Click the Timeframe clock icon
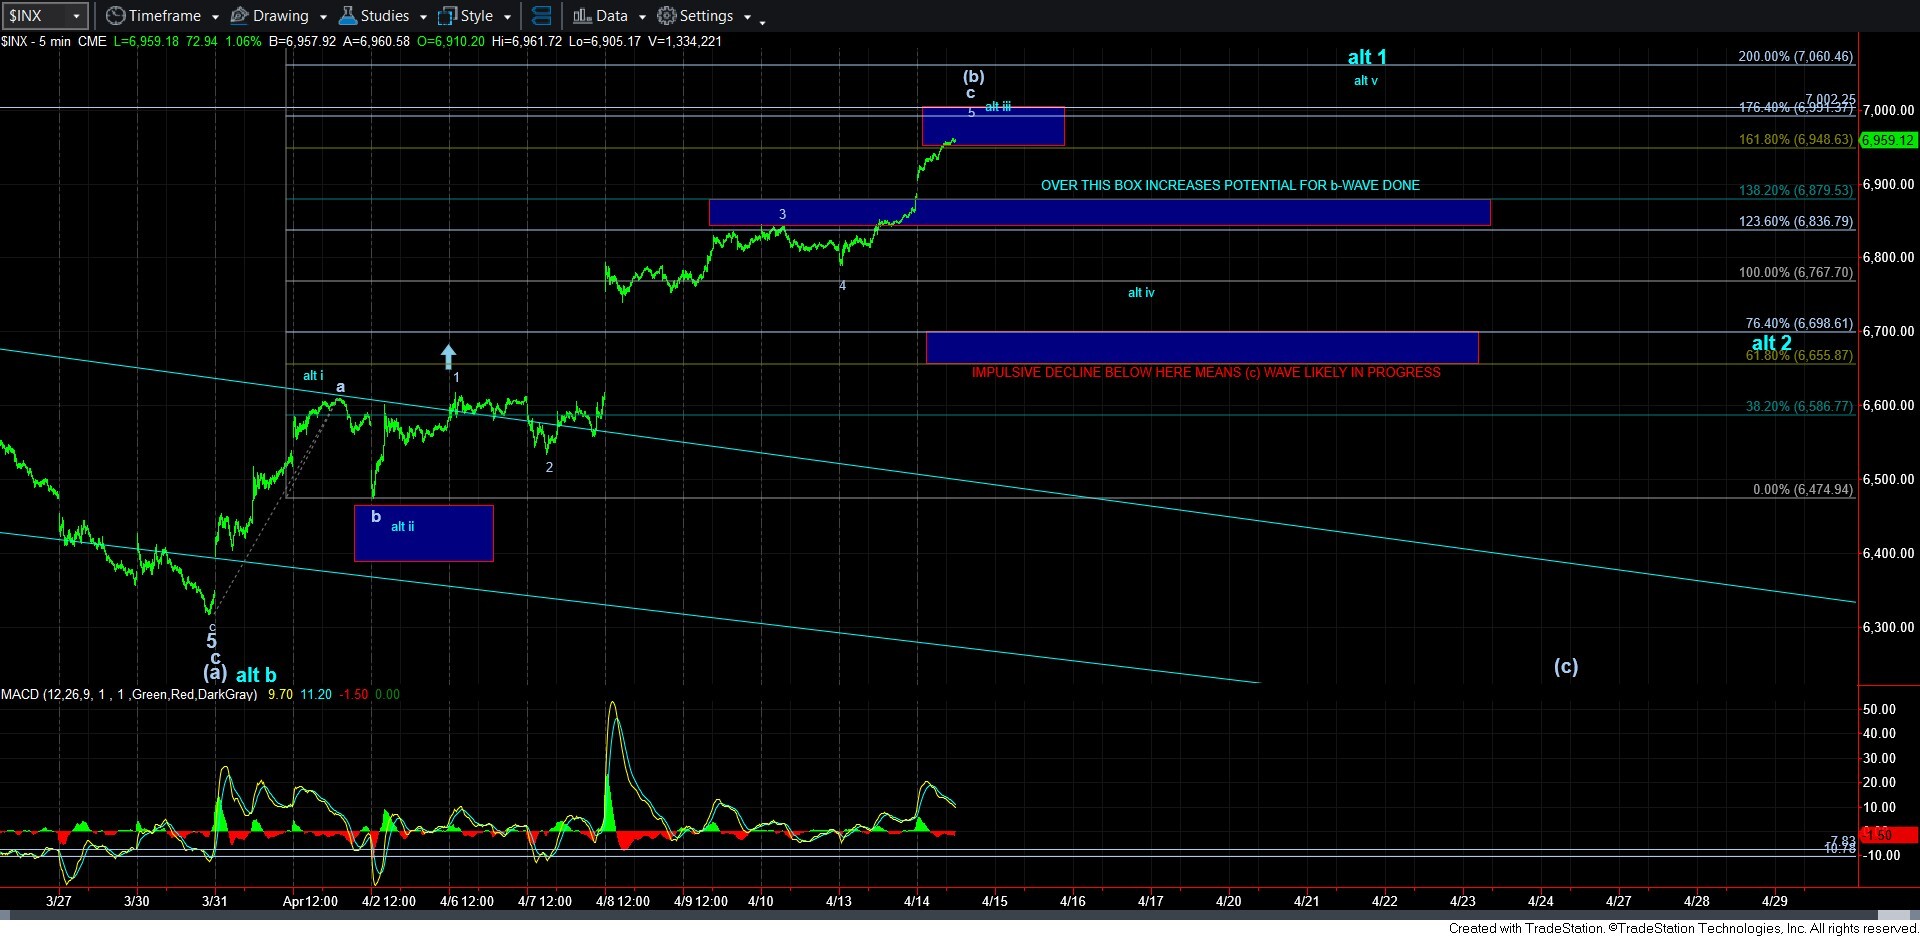Image resolution: width=1920 pixels, height=936 pixels. 116,16
